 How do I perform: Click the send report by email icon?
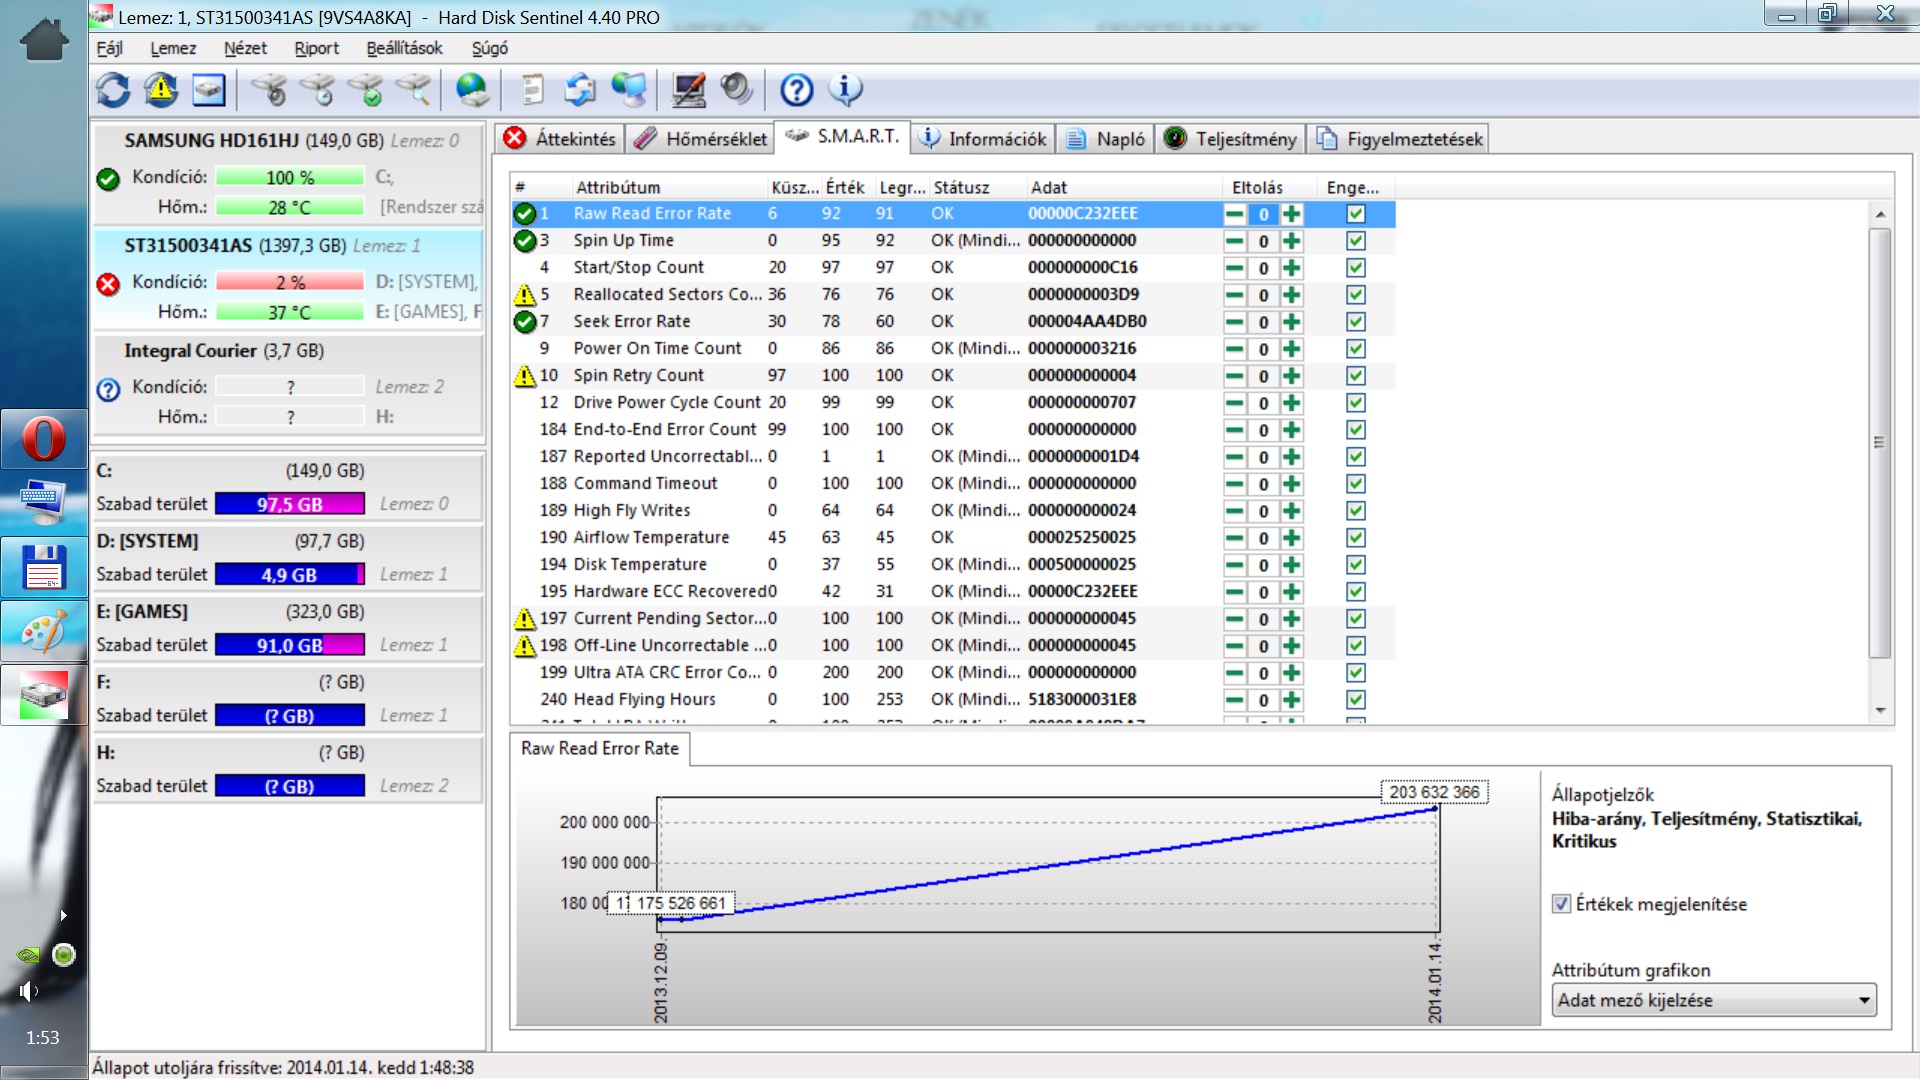pos(580,90)
